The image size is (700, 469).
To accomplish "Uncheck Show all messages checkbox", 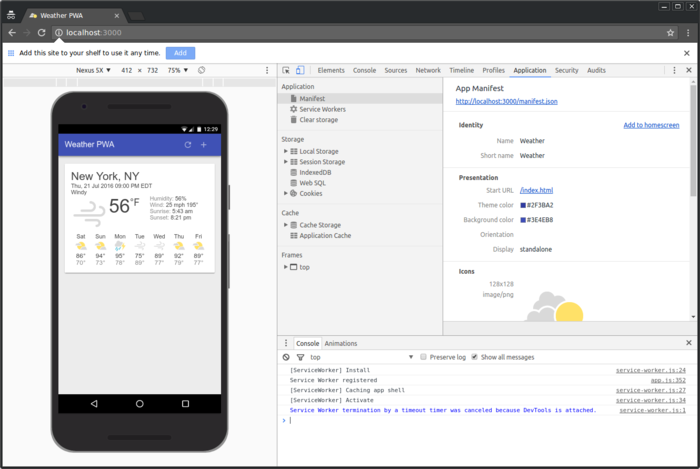I will tap(474, 357).
